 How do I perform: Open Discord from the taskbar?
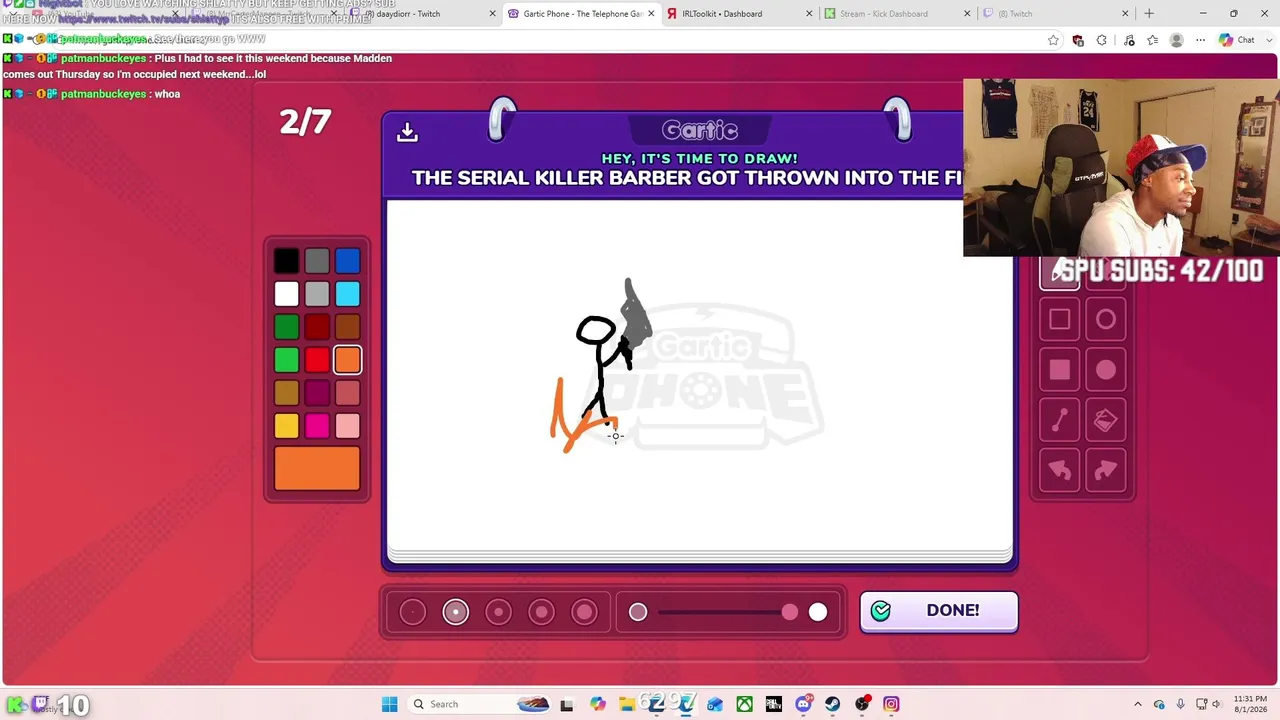click(x=803, y=704)
